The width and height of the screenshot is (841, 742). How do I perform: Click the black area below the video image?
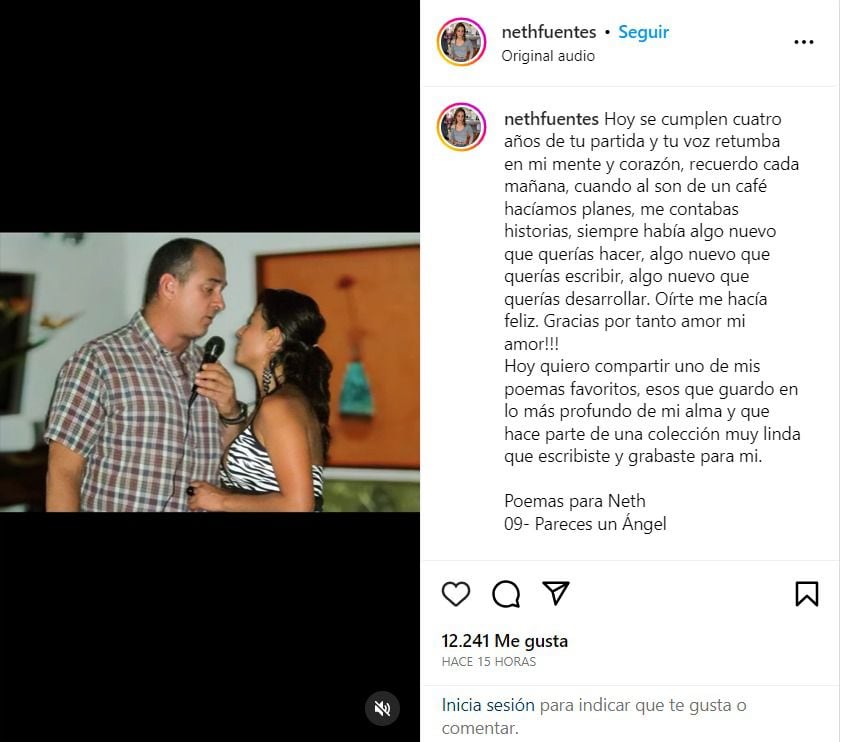210,627
